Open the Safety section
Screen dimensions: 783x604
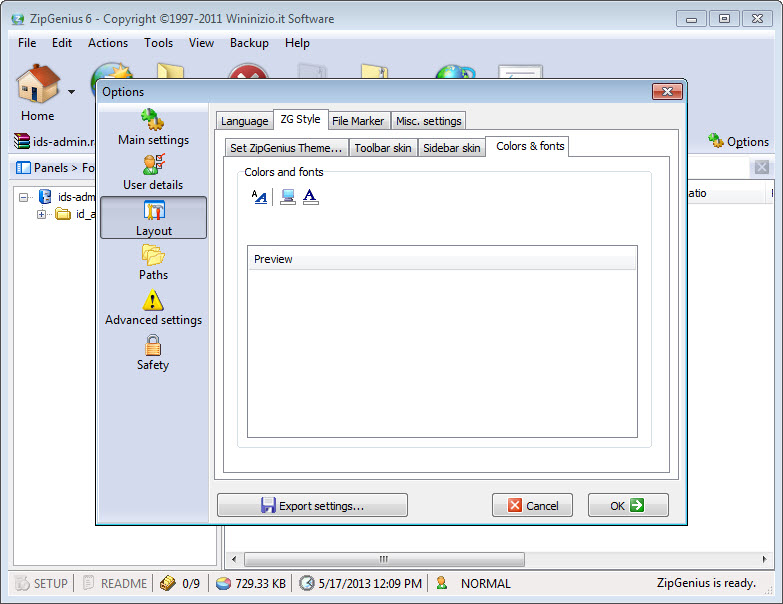[153, 352]
